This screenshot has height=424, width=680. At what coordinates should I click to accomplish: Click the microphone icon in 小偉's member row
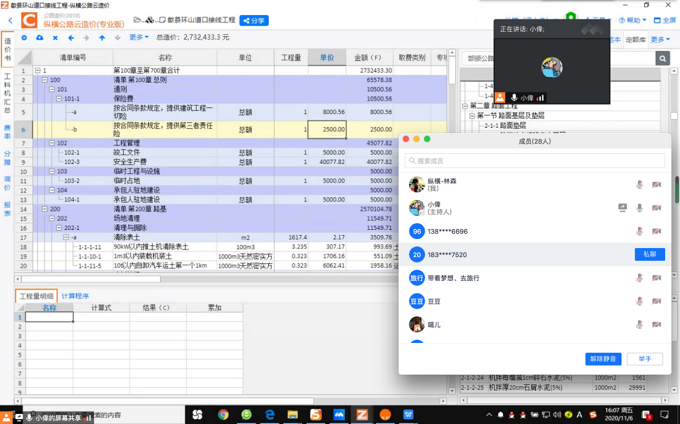click(639, 208)
